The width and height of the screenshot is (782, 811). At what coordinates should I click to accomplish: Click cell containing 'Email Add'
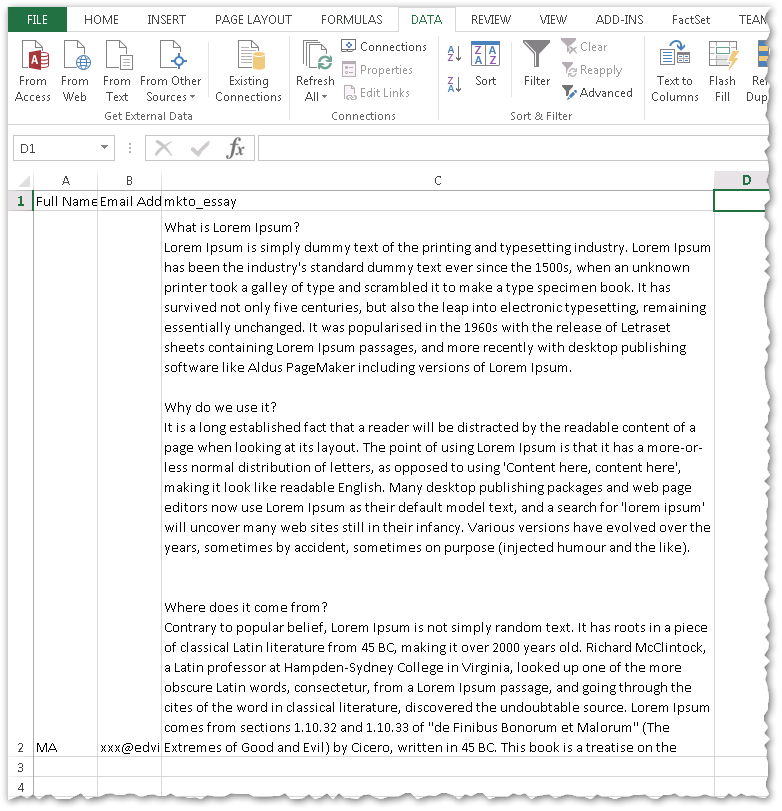pos(129,201)
